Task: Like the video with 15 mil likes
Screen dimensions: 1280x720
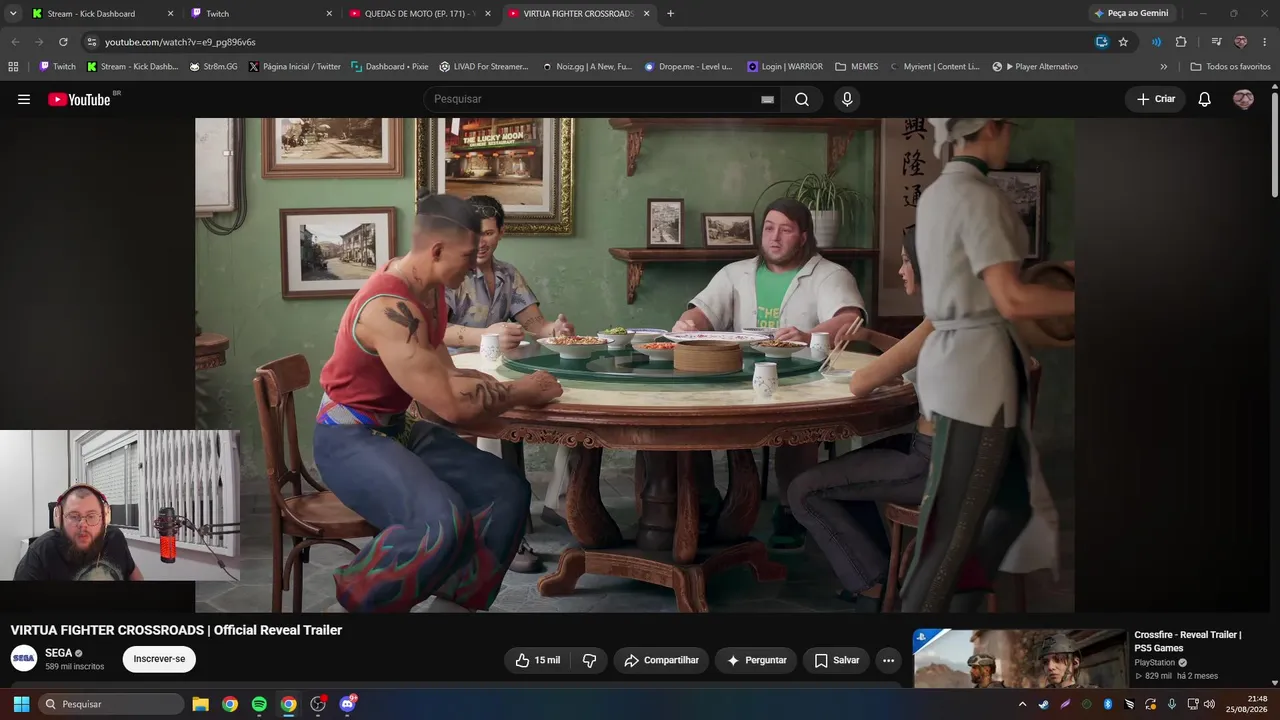Action: pos(537,660)
